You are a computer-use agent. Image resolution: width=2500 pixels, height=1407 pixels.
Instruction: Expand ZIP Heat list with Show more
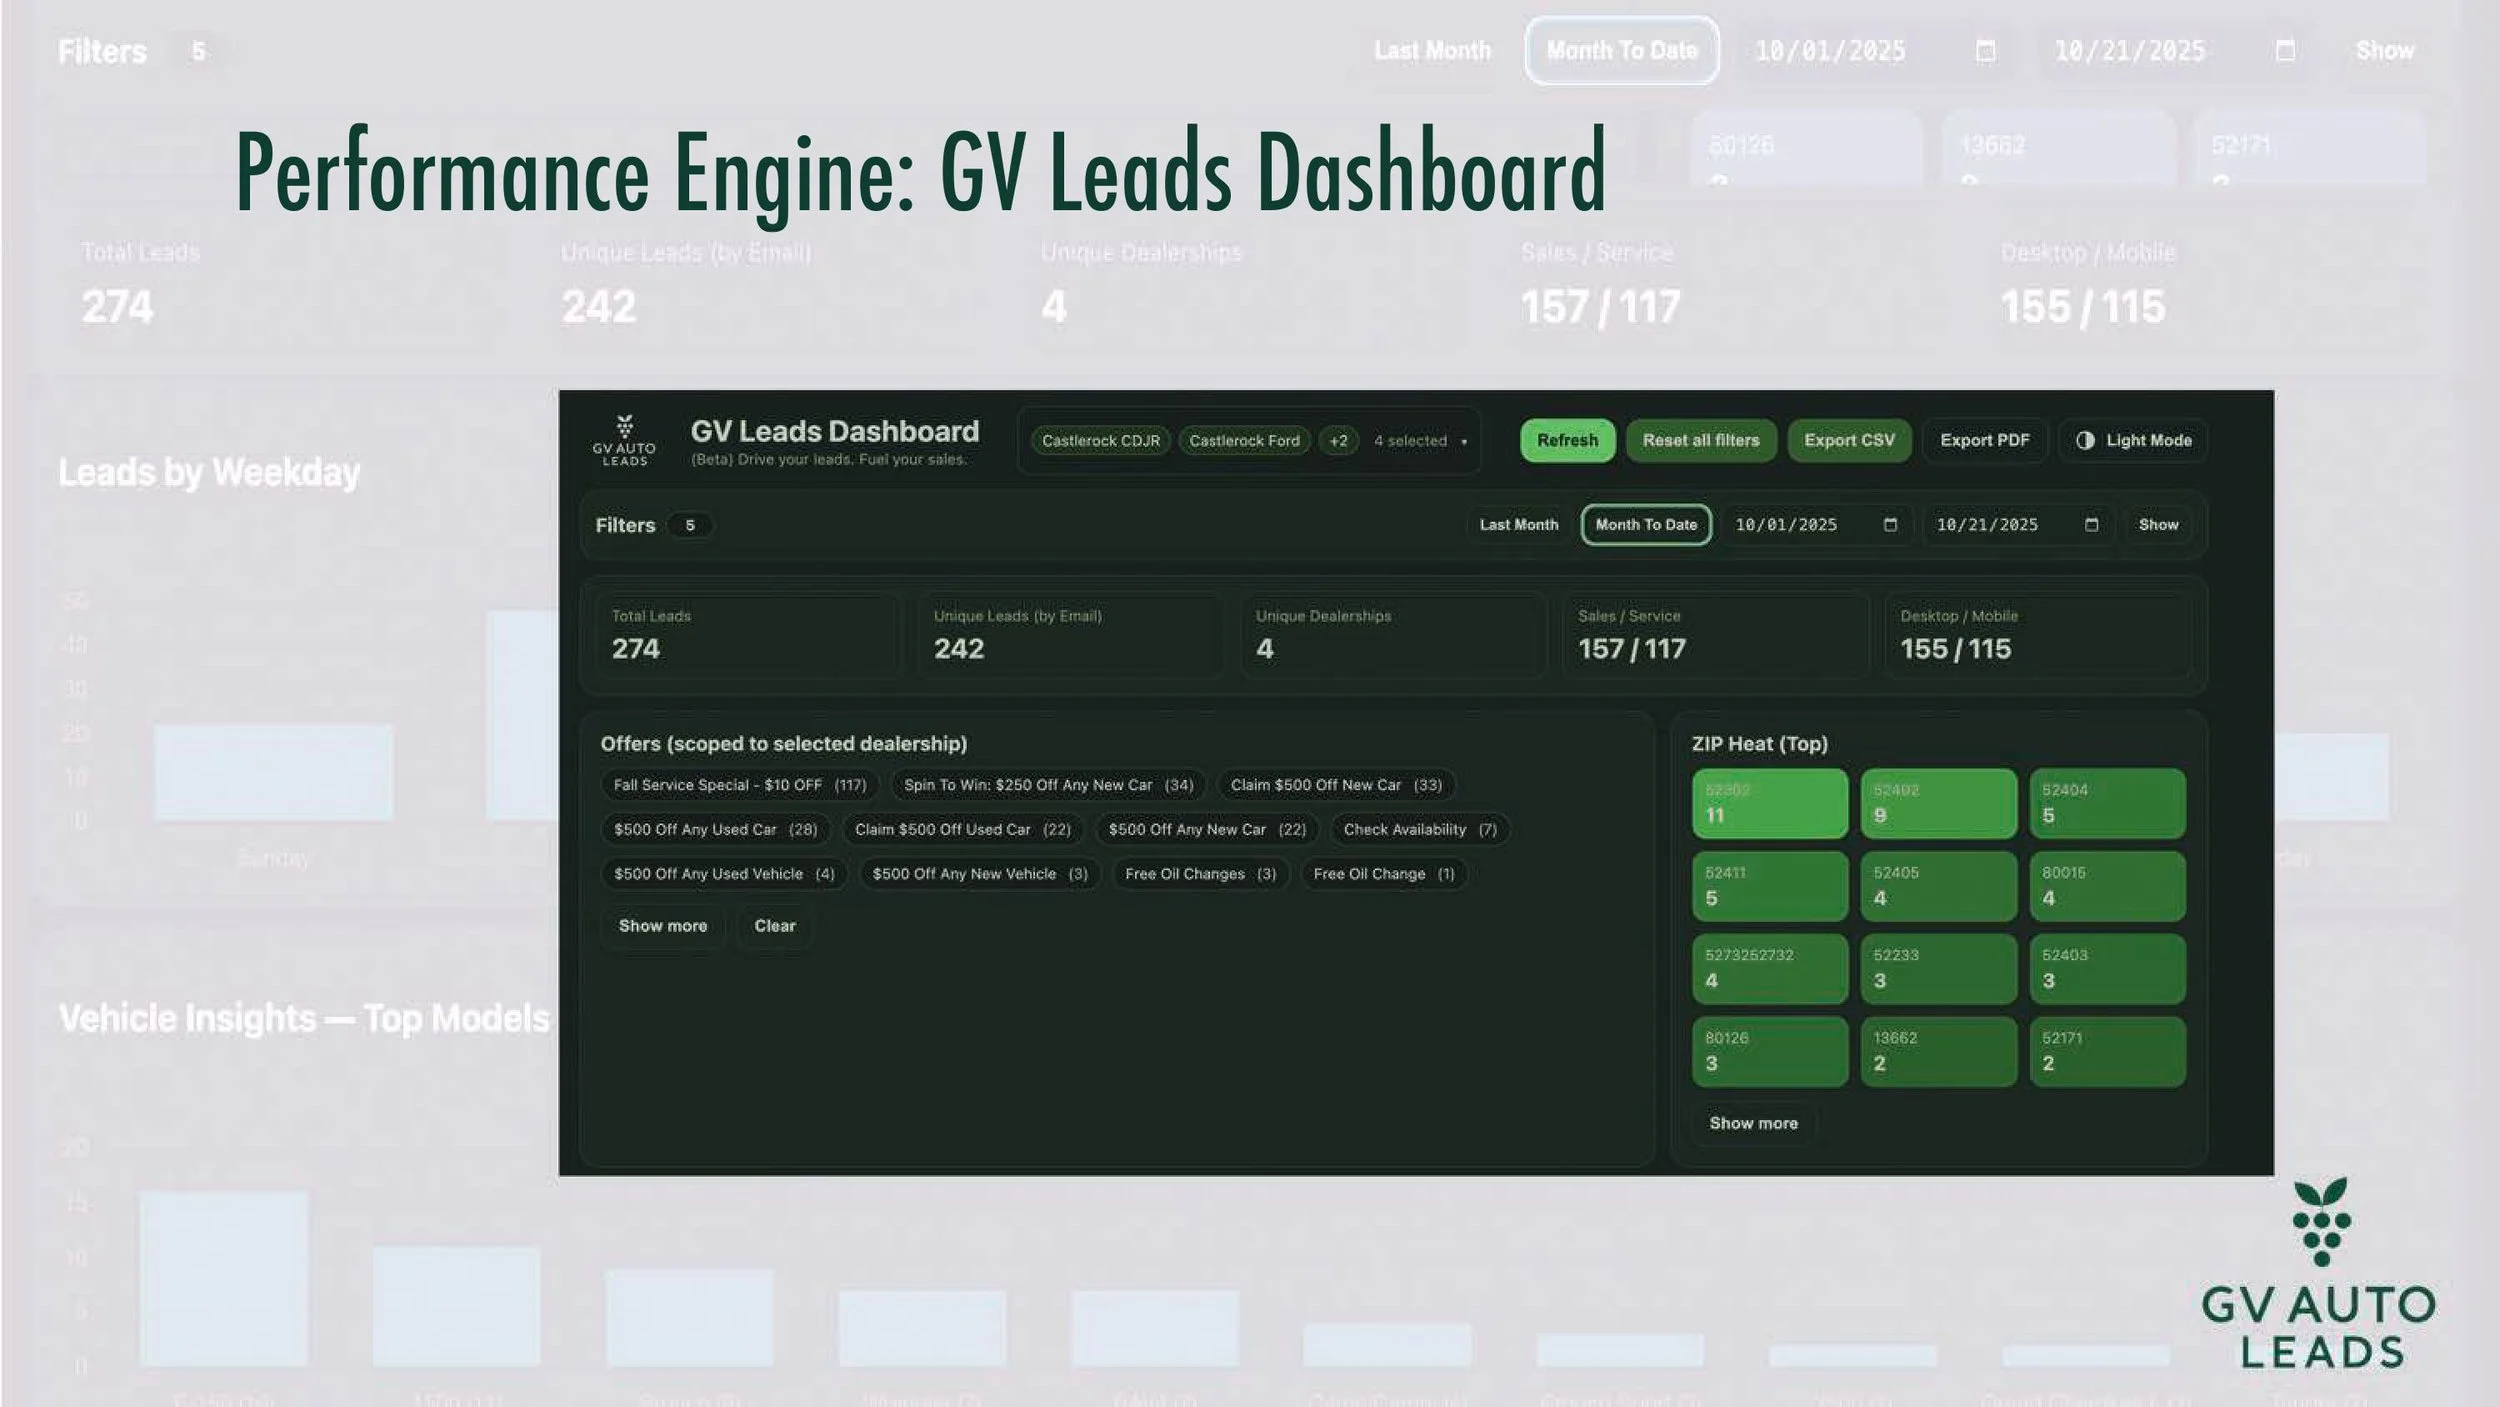(1753, 1123)
